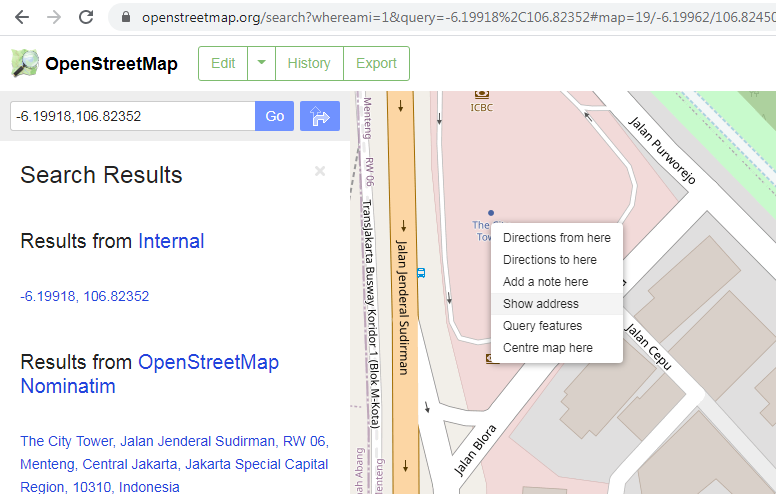Click the 'OpenStreetMap' site title text
The height and width of the screenshot is (494, 776).
click(x=111, y=63)
